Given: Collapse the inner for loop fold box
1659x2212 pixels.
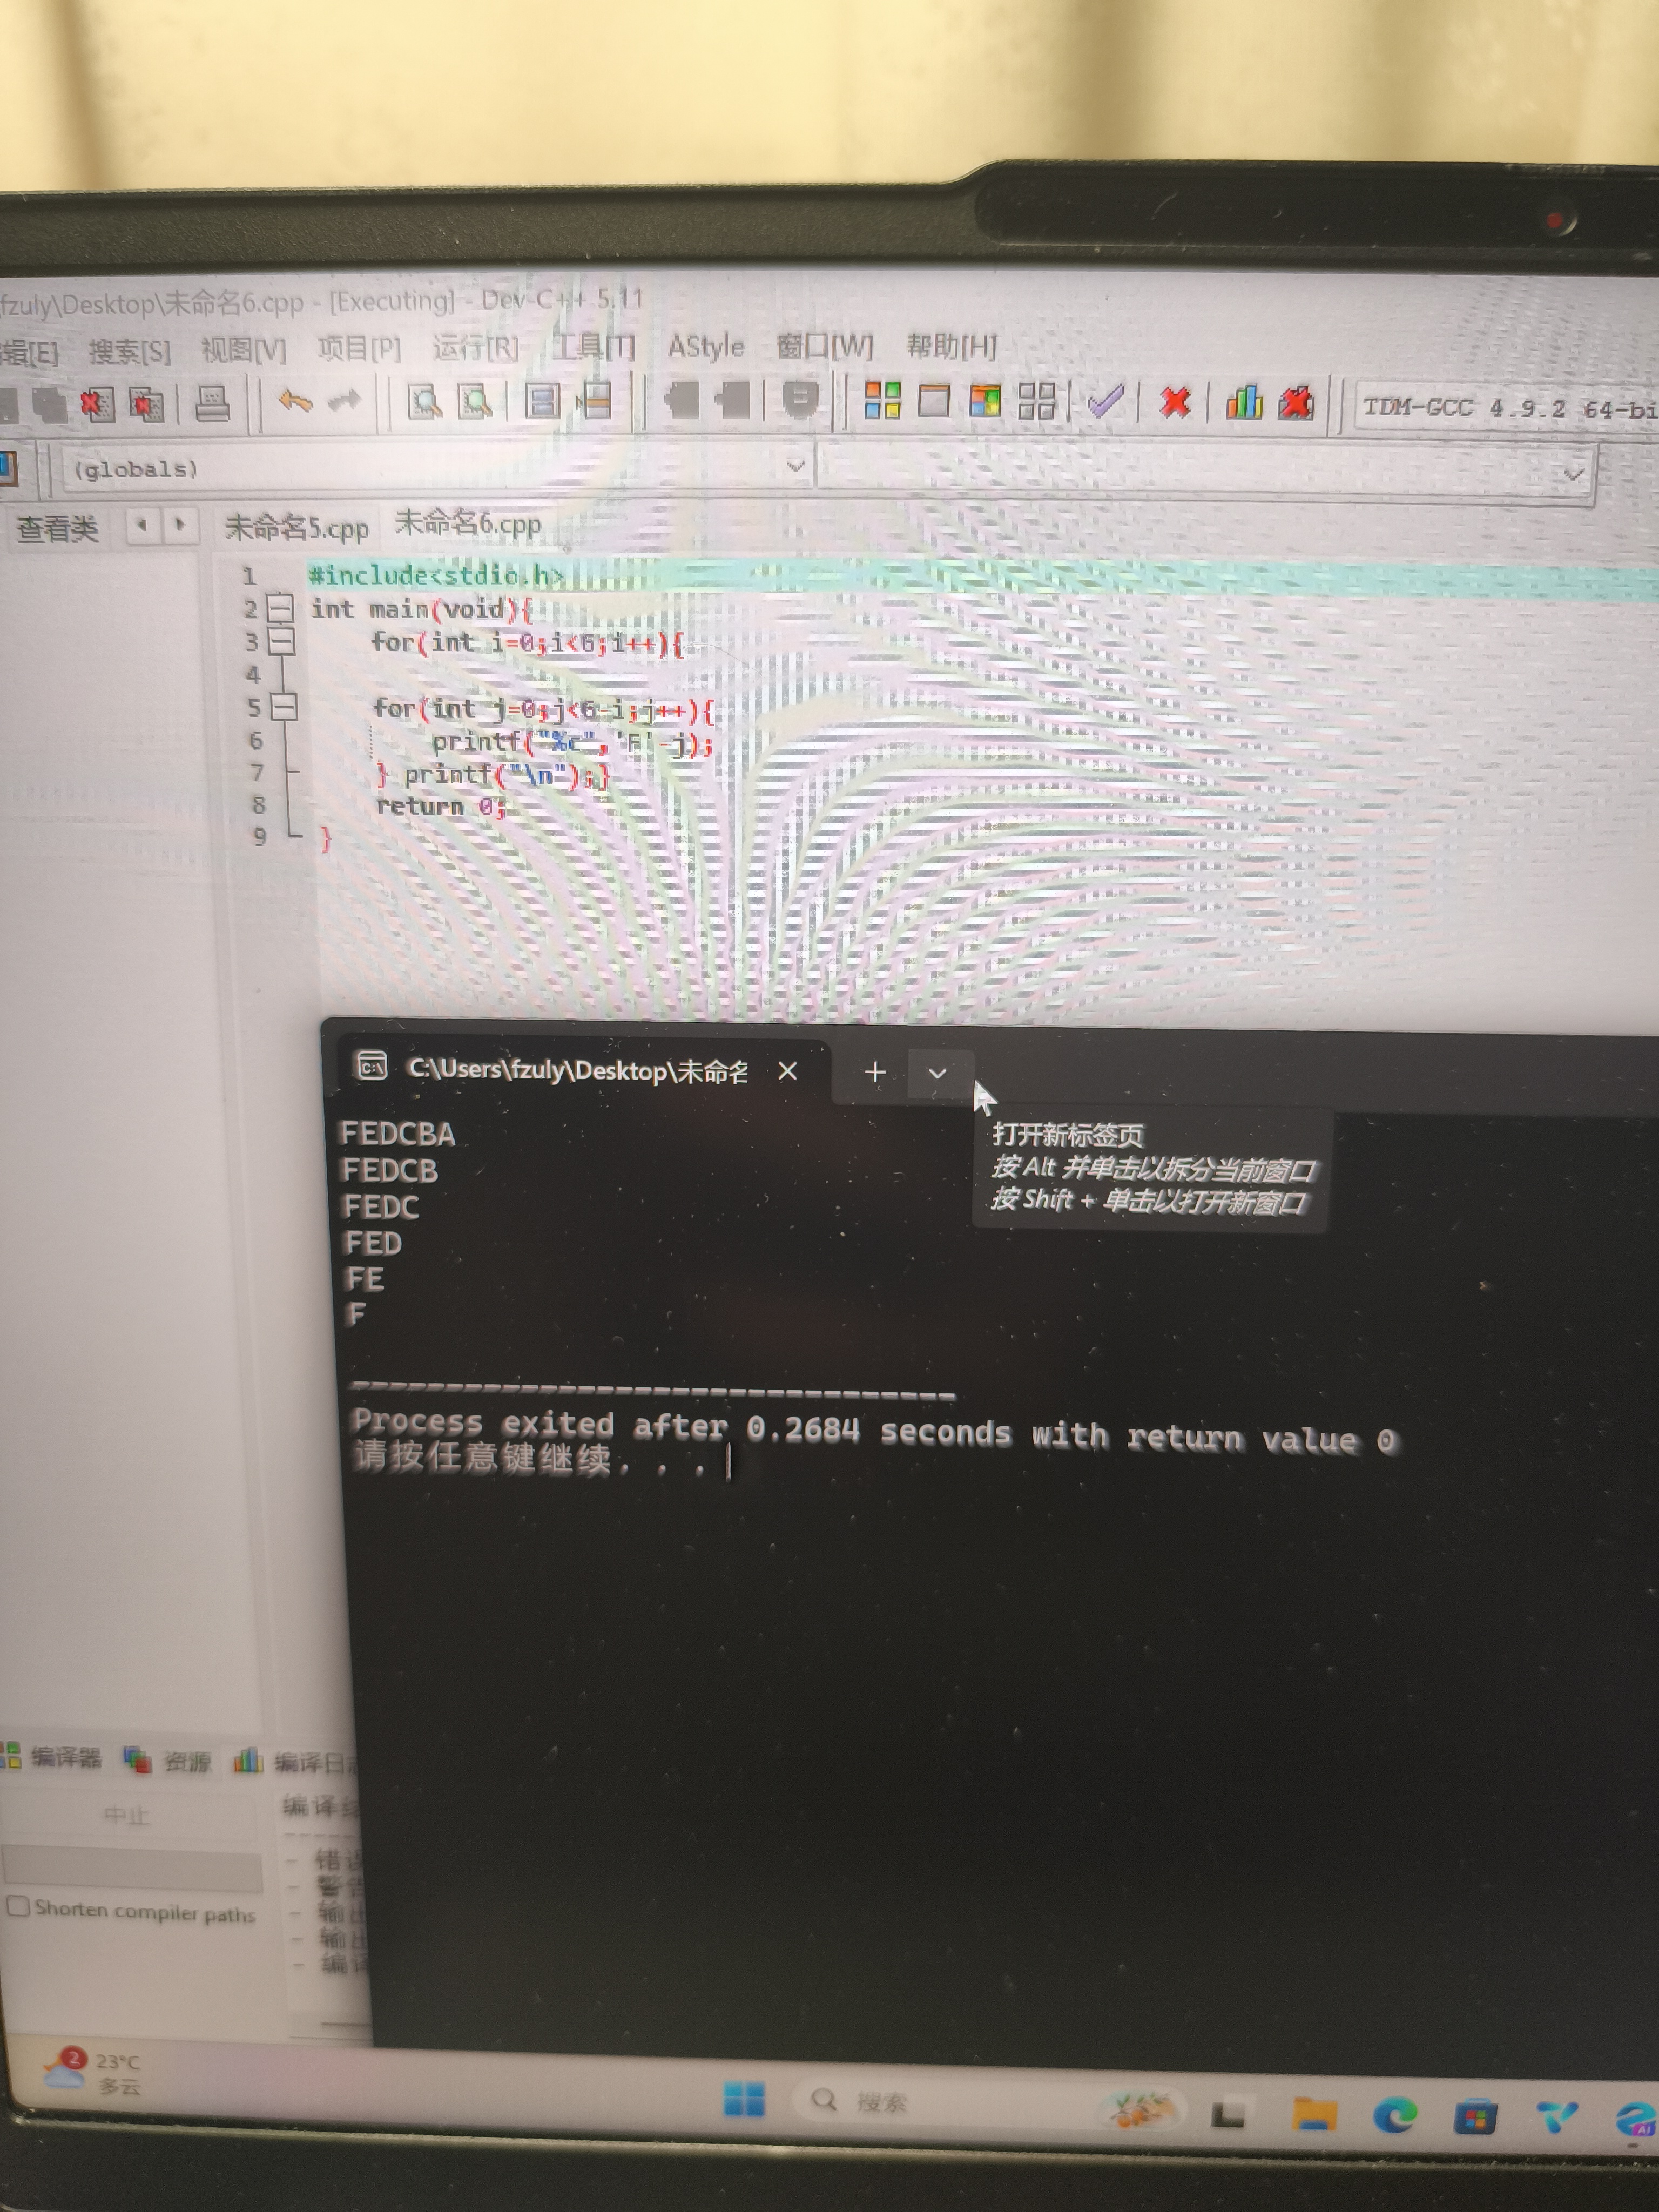Looking at the screenshot, I should tap(284, 707).
